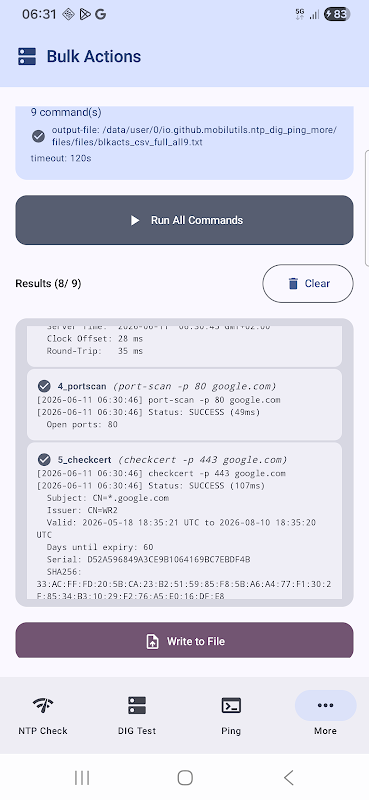This screenshot has height=800, width=369.
Task: Click the play icon on Run All Commands
Action: point(135,220)
